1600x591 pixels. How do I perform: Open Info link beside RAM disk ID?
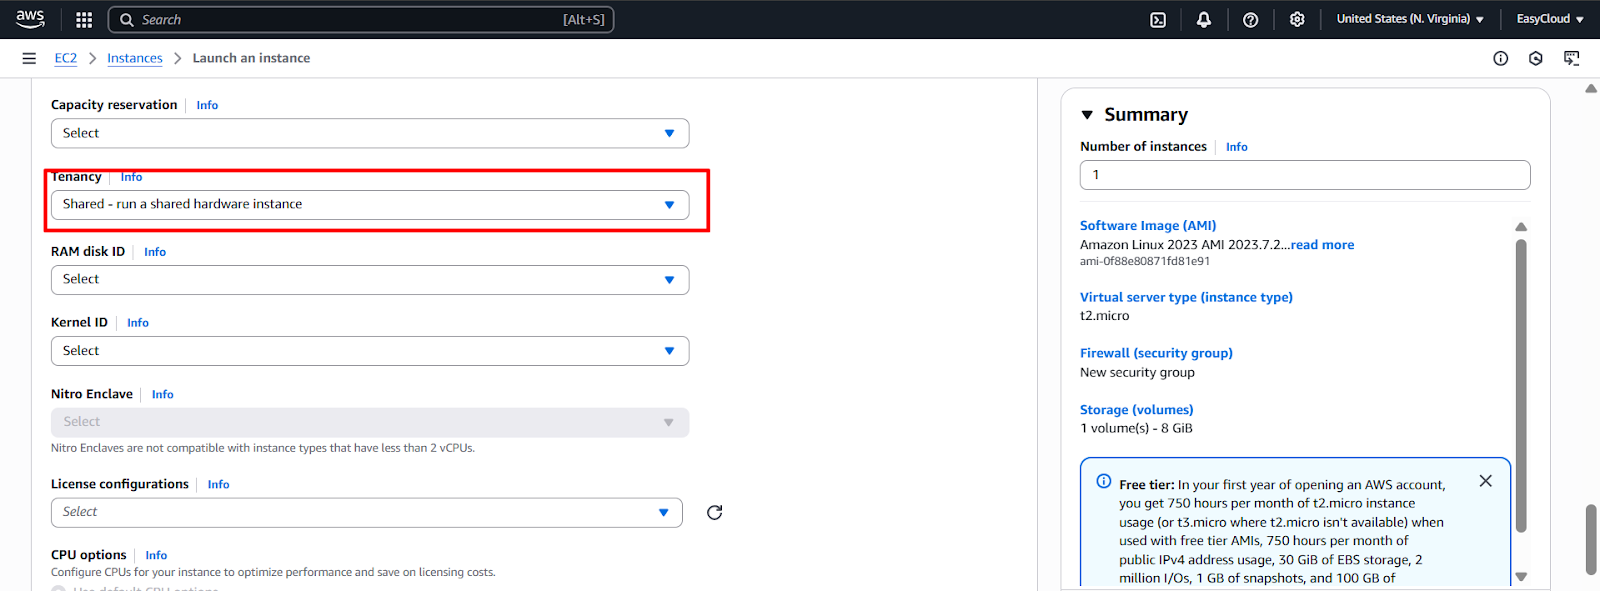(155, 252)
